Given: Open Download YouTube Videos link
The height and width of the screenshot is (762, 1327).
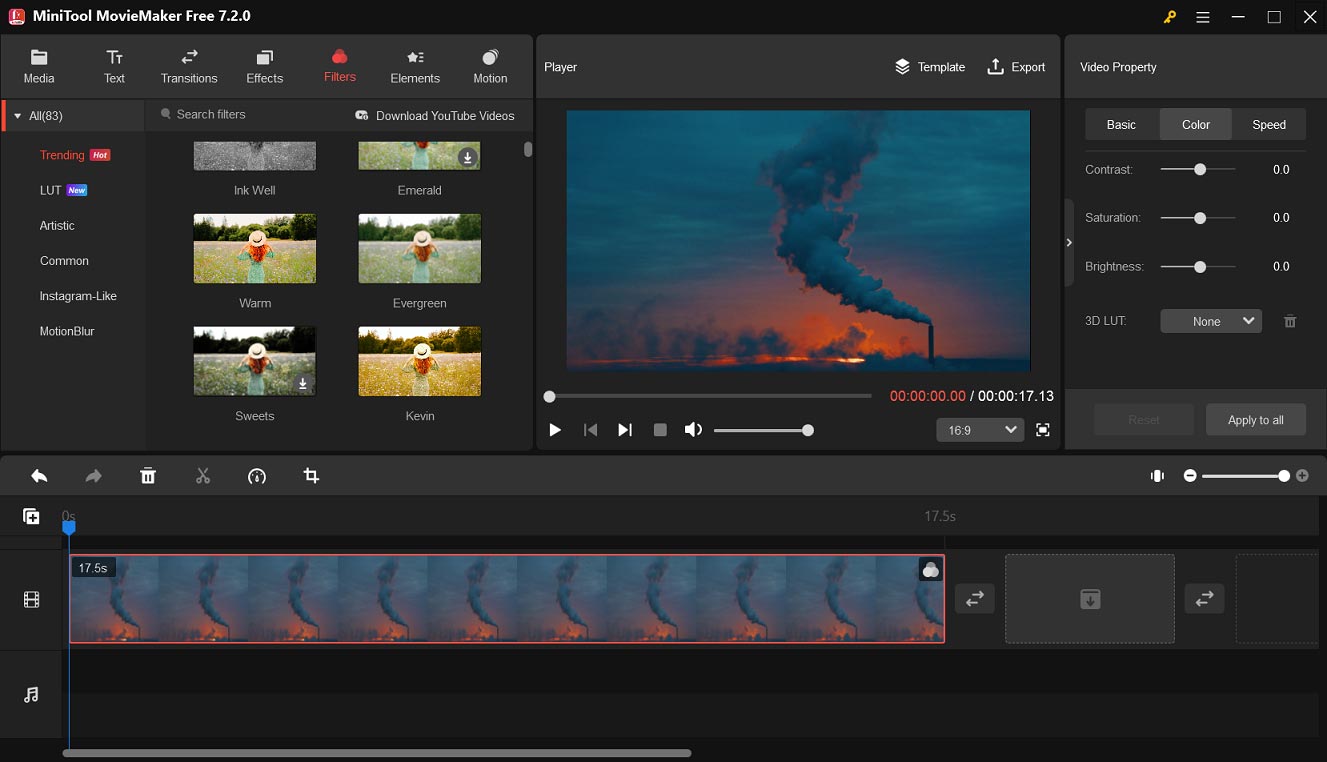Looking at the screenshot, I should pyautogui.click(x=435, y=116).
